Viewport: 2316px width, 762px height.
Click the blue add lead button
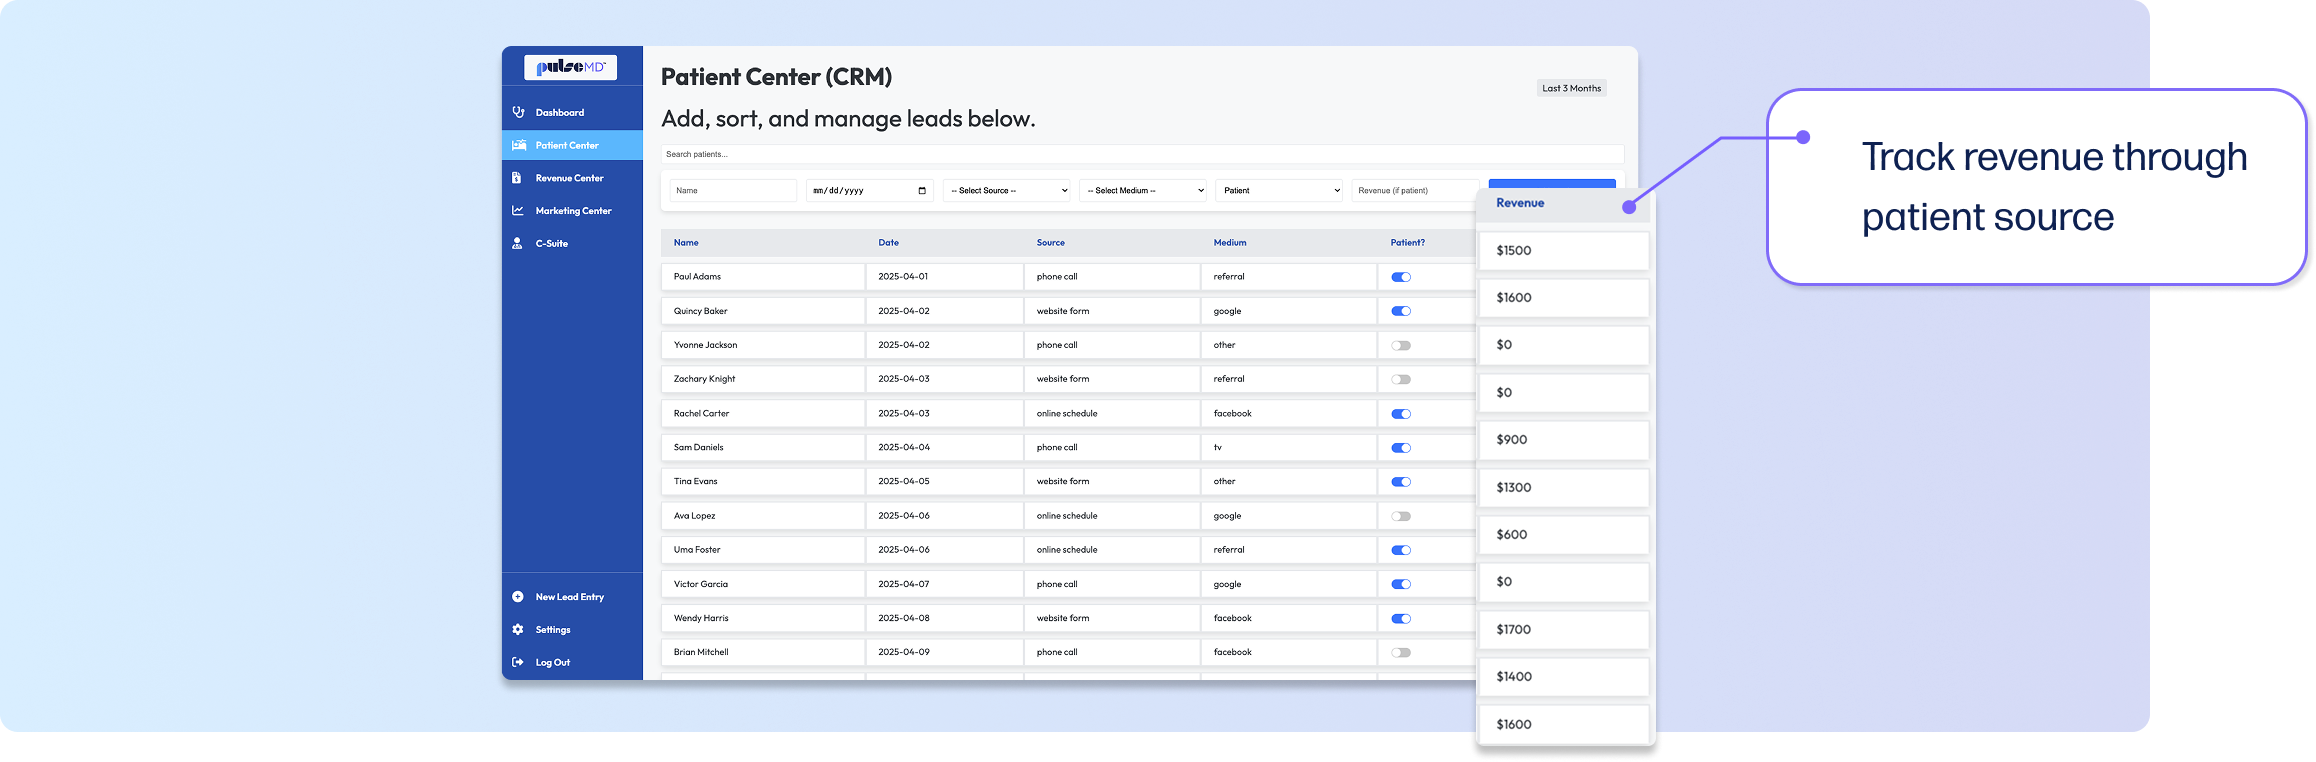pyautogui.click(x=1552, y=184)
